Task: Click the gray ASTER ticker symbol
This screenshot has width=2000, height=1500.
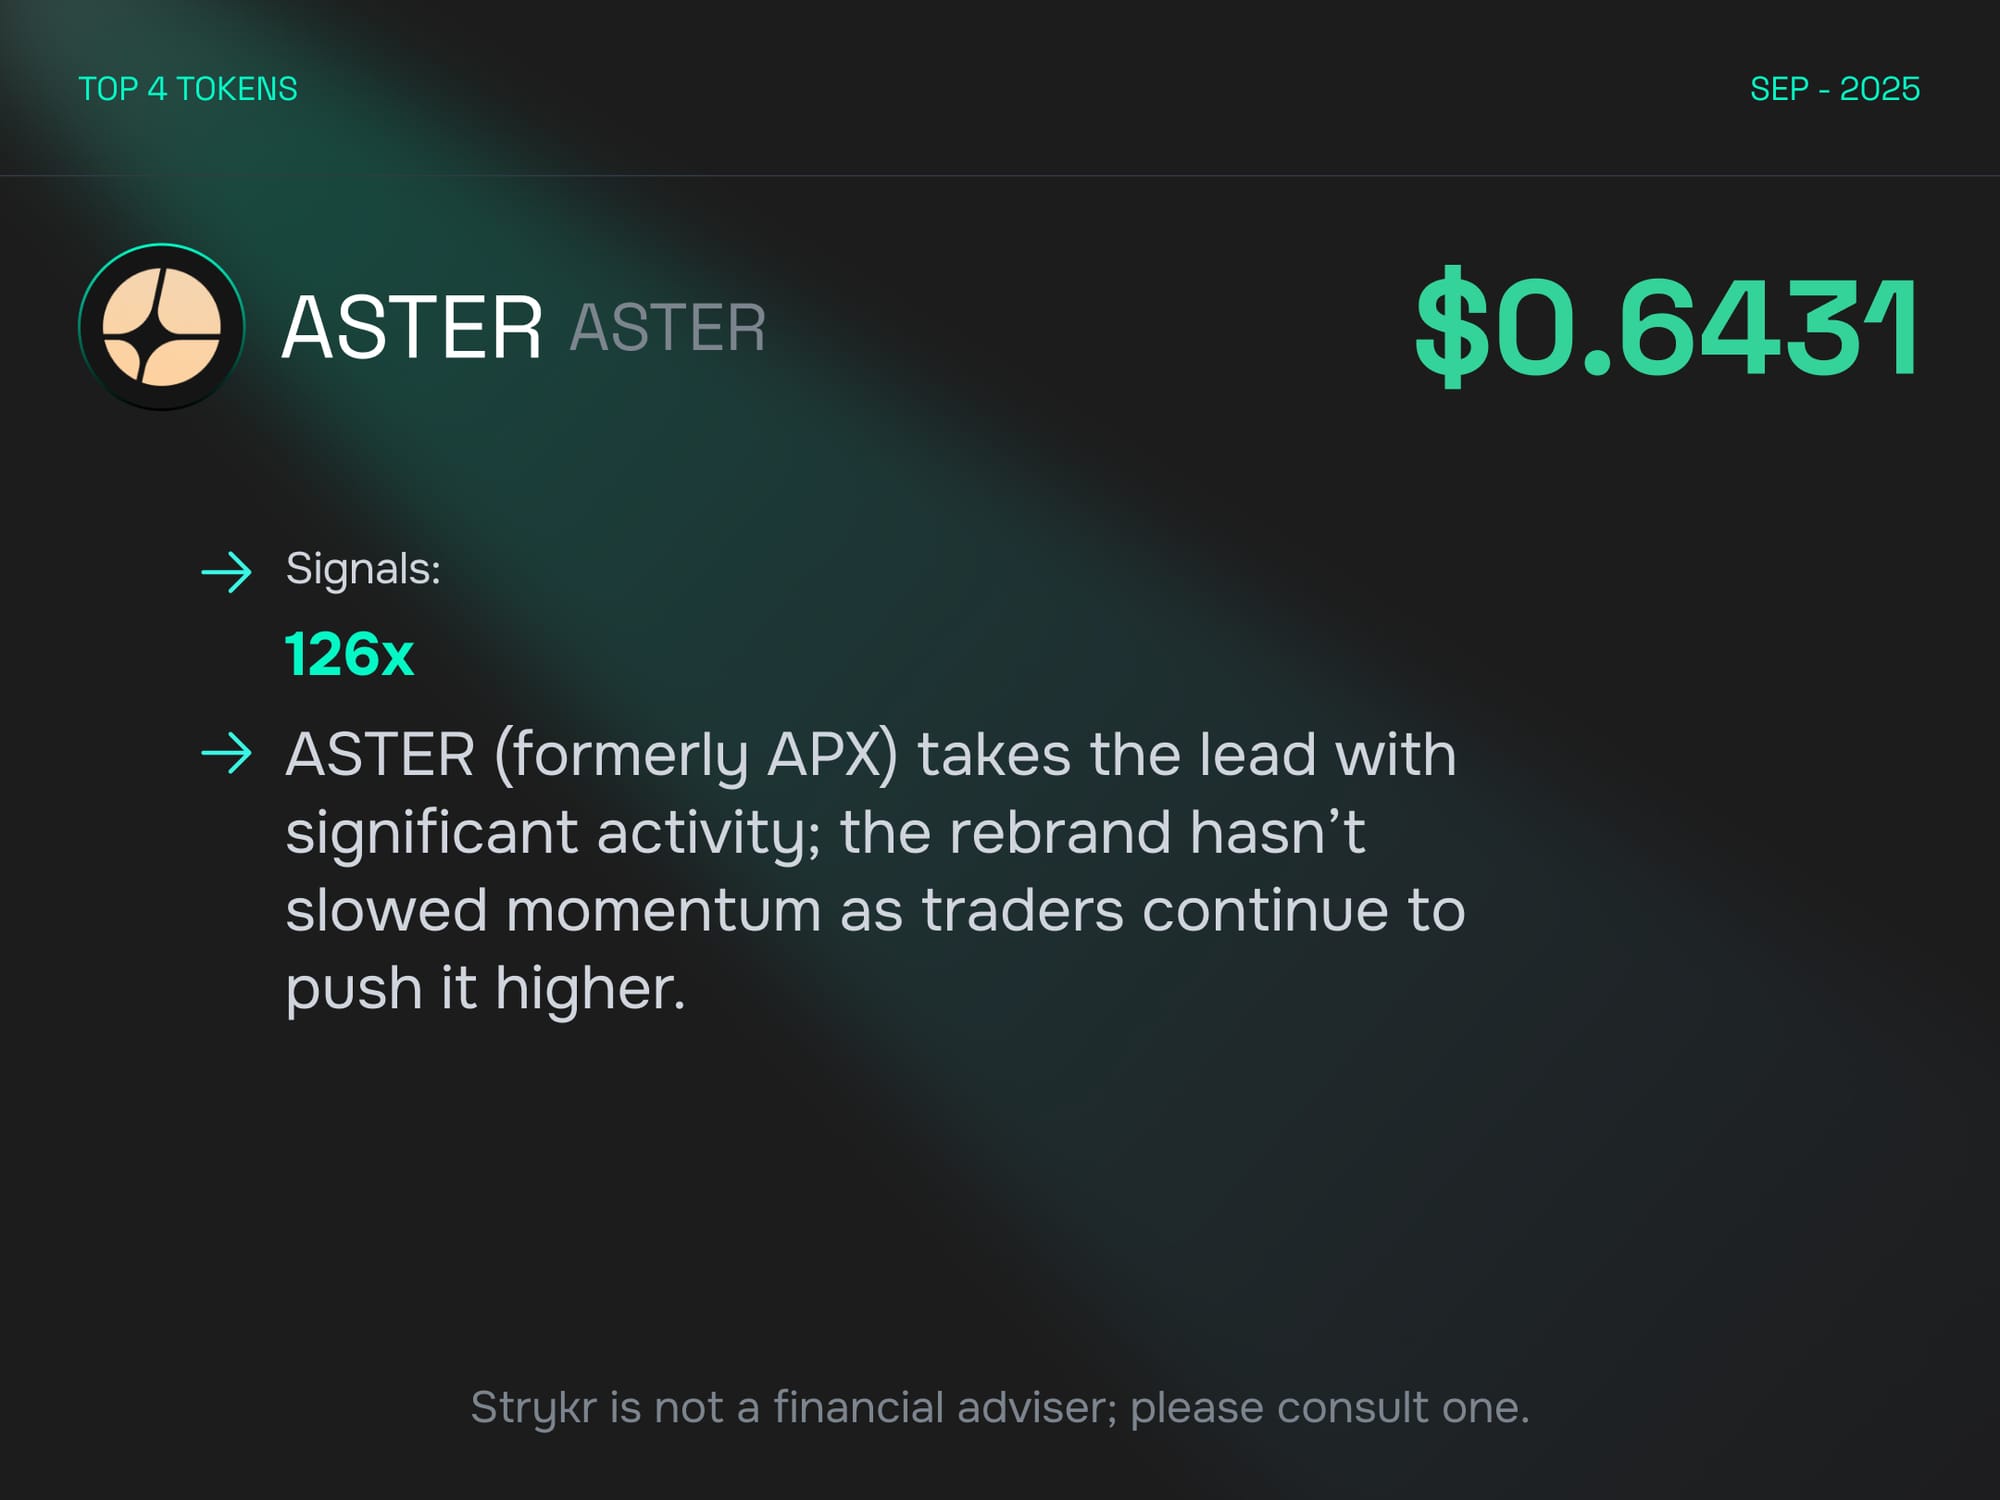Action: [x=667, y=327]
